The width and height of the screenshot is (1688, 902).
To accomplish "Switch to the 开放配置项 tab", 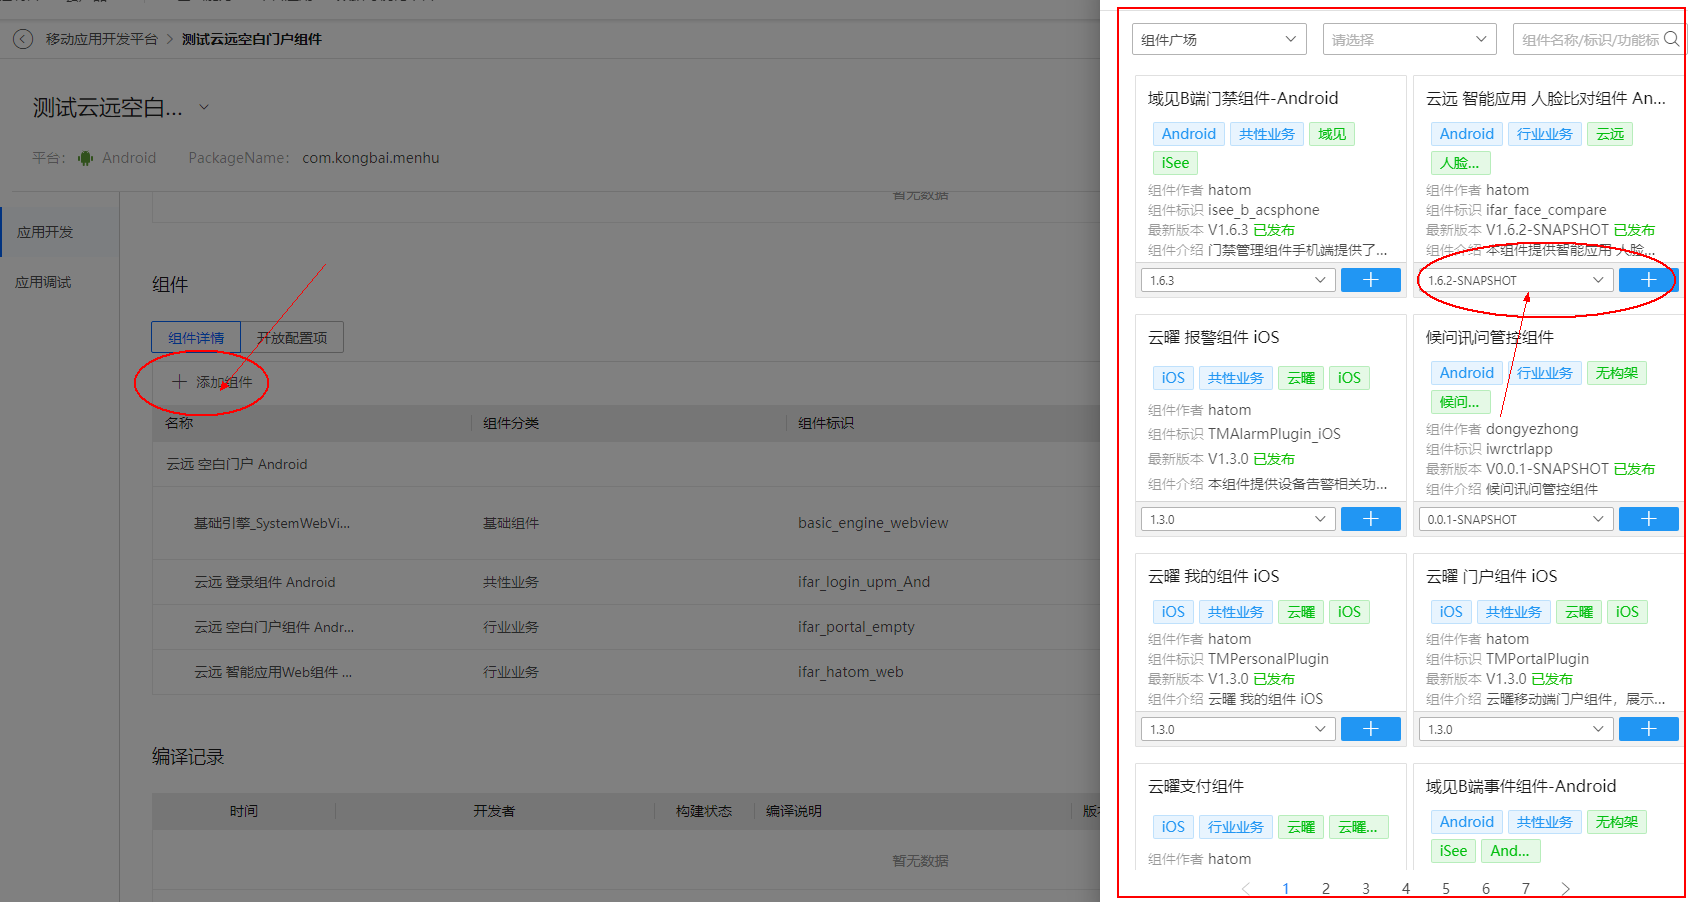I will 292,338.
